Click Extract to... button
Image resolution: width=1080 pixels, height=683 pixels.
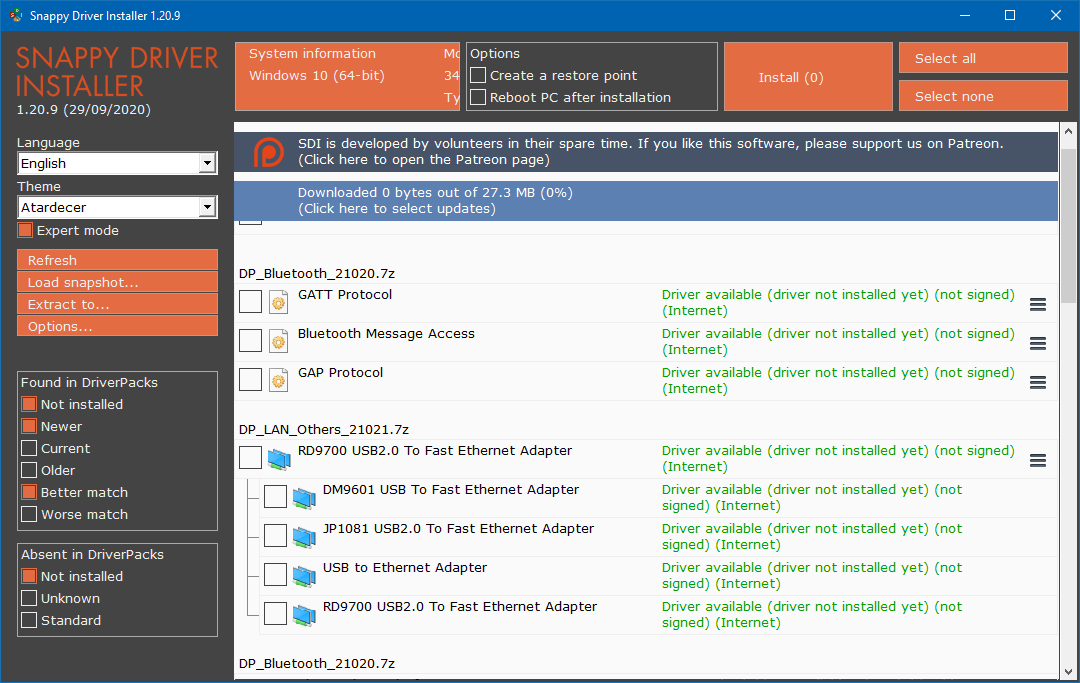117,304
